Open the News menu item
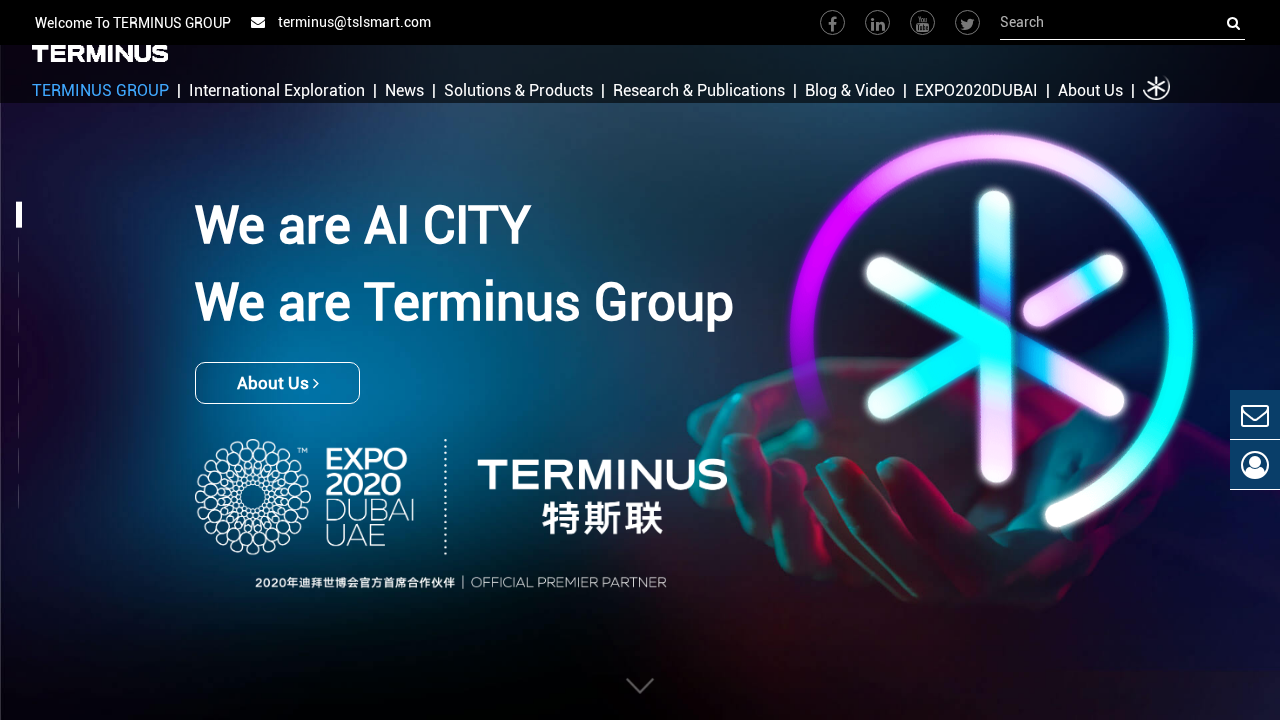 click(404, 89)
